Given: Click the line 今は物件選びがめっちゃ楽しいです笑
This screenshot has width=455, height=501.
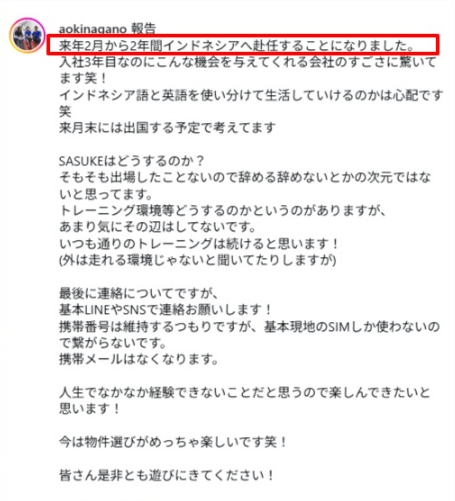Looking at the screenshot, I should coord(173,442).
